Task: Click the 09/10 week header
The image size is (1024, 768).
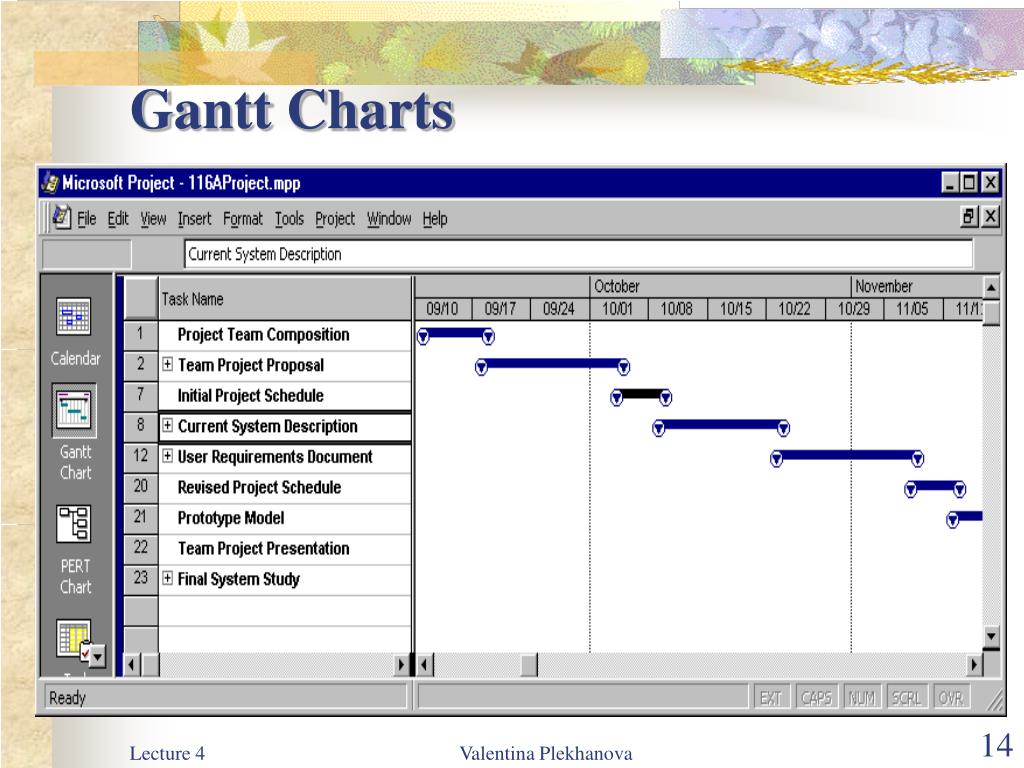Action: [x=443, y=309]
